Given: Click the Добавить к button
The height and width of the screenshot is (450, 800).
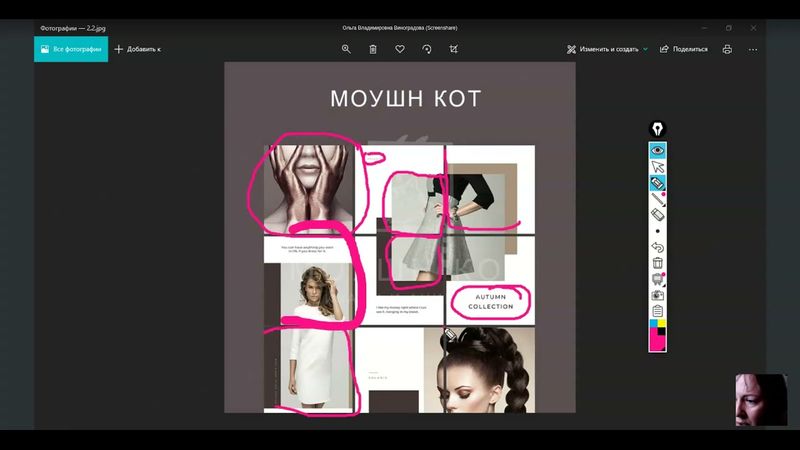Looking at the screenshot, I should (138, 49).
